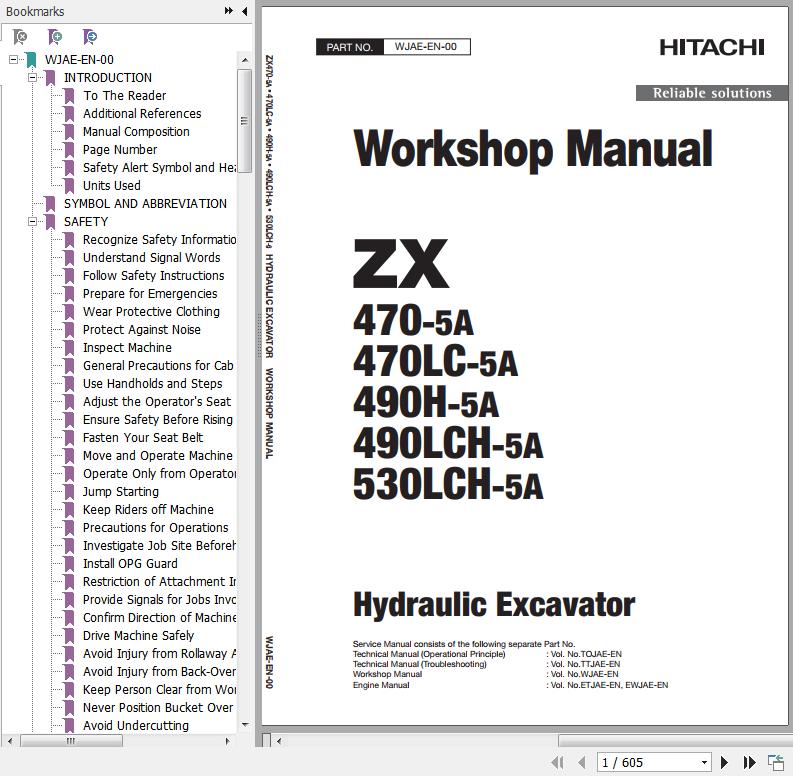This screenshot has height=776, width=793.
Task: Open the Page Number bookmark
Action: coord(120,150)
